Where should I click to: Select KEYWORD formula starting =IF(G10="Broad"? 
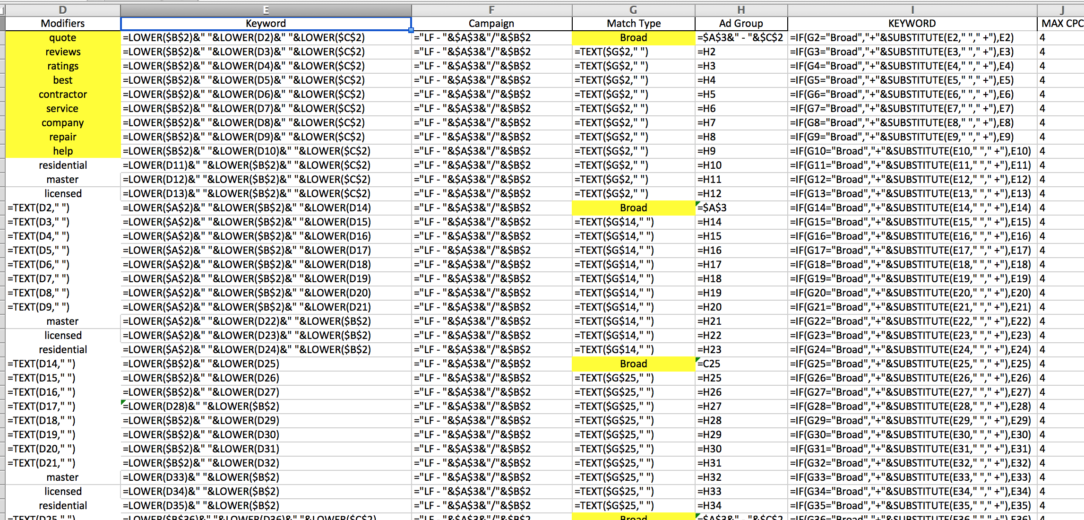pyautogui.click(x=912, y=151)
